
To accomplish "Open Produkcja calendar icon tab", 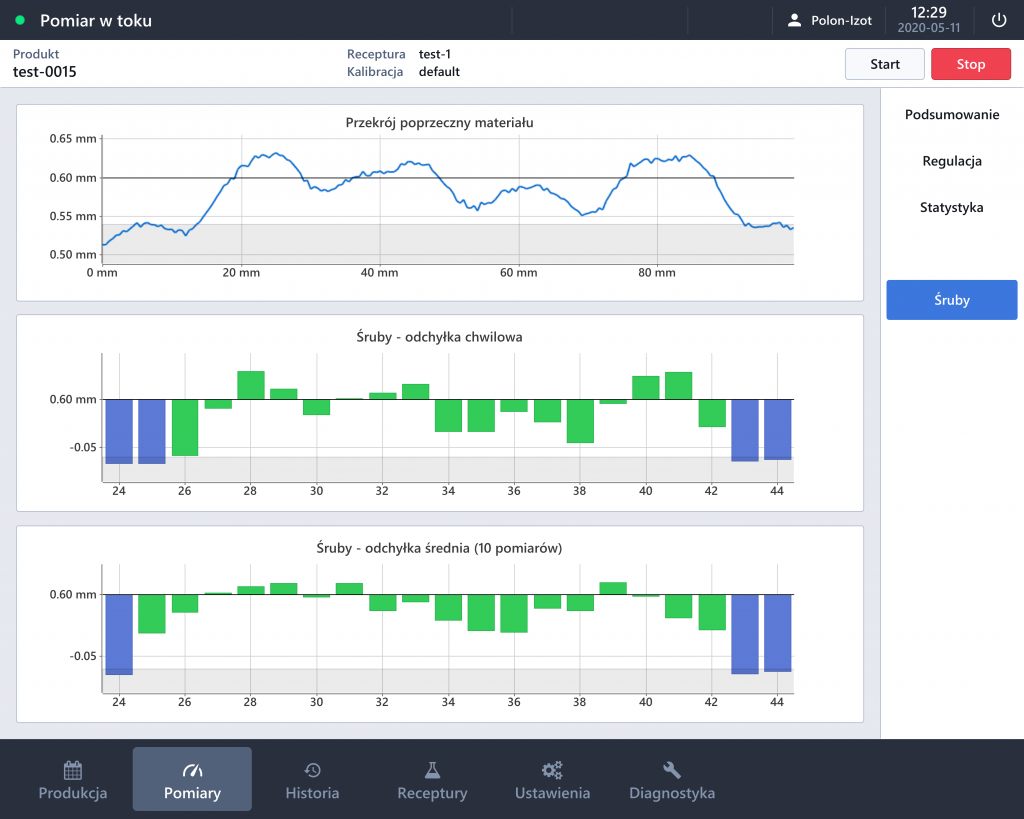I will pos(72,770).
